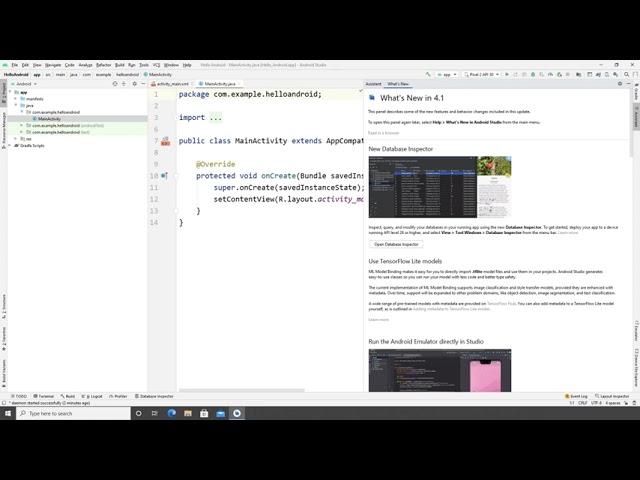
Task: Click the editor horizontal scrollbar
Action: point(242,391)
